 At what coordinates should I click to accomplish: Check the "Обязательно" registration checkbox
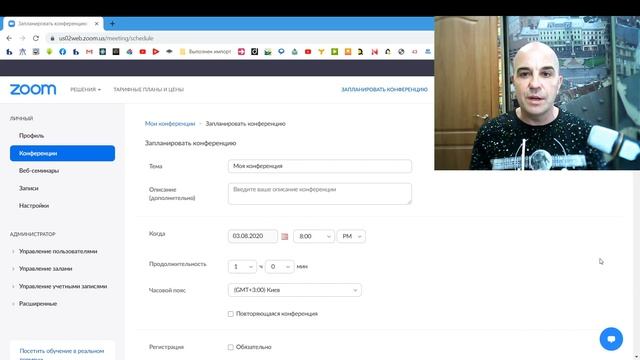point(231,347)
